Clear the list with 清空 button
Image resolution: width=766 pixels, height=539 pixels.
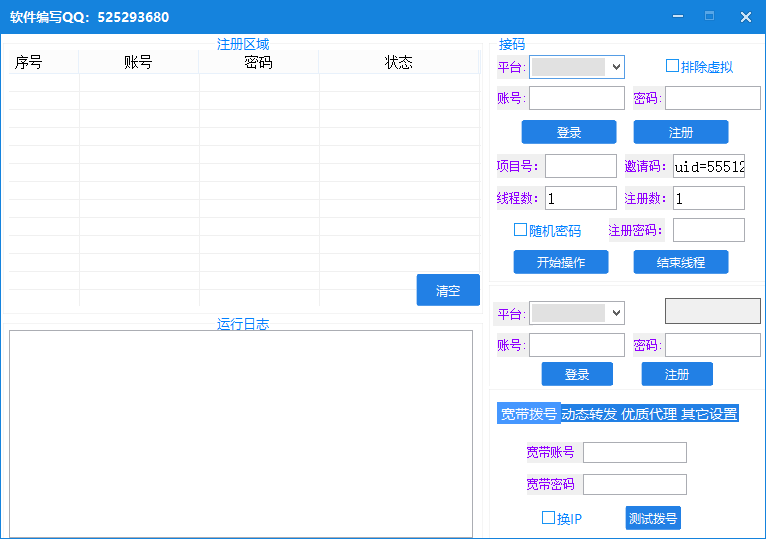point(448,291)
